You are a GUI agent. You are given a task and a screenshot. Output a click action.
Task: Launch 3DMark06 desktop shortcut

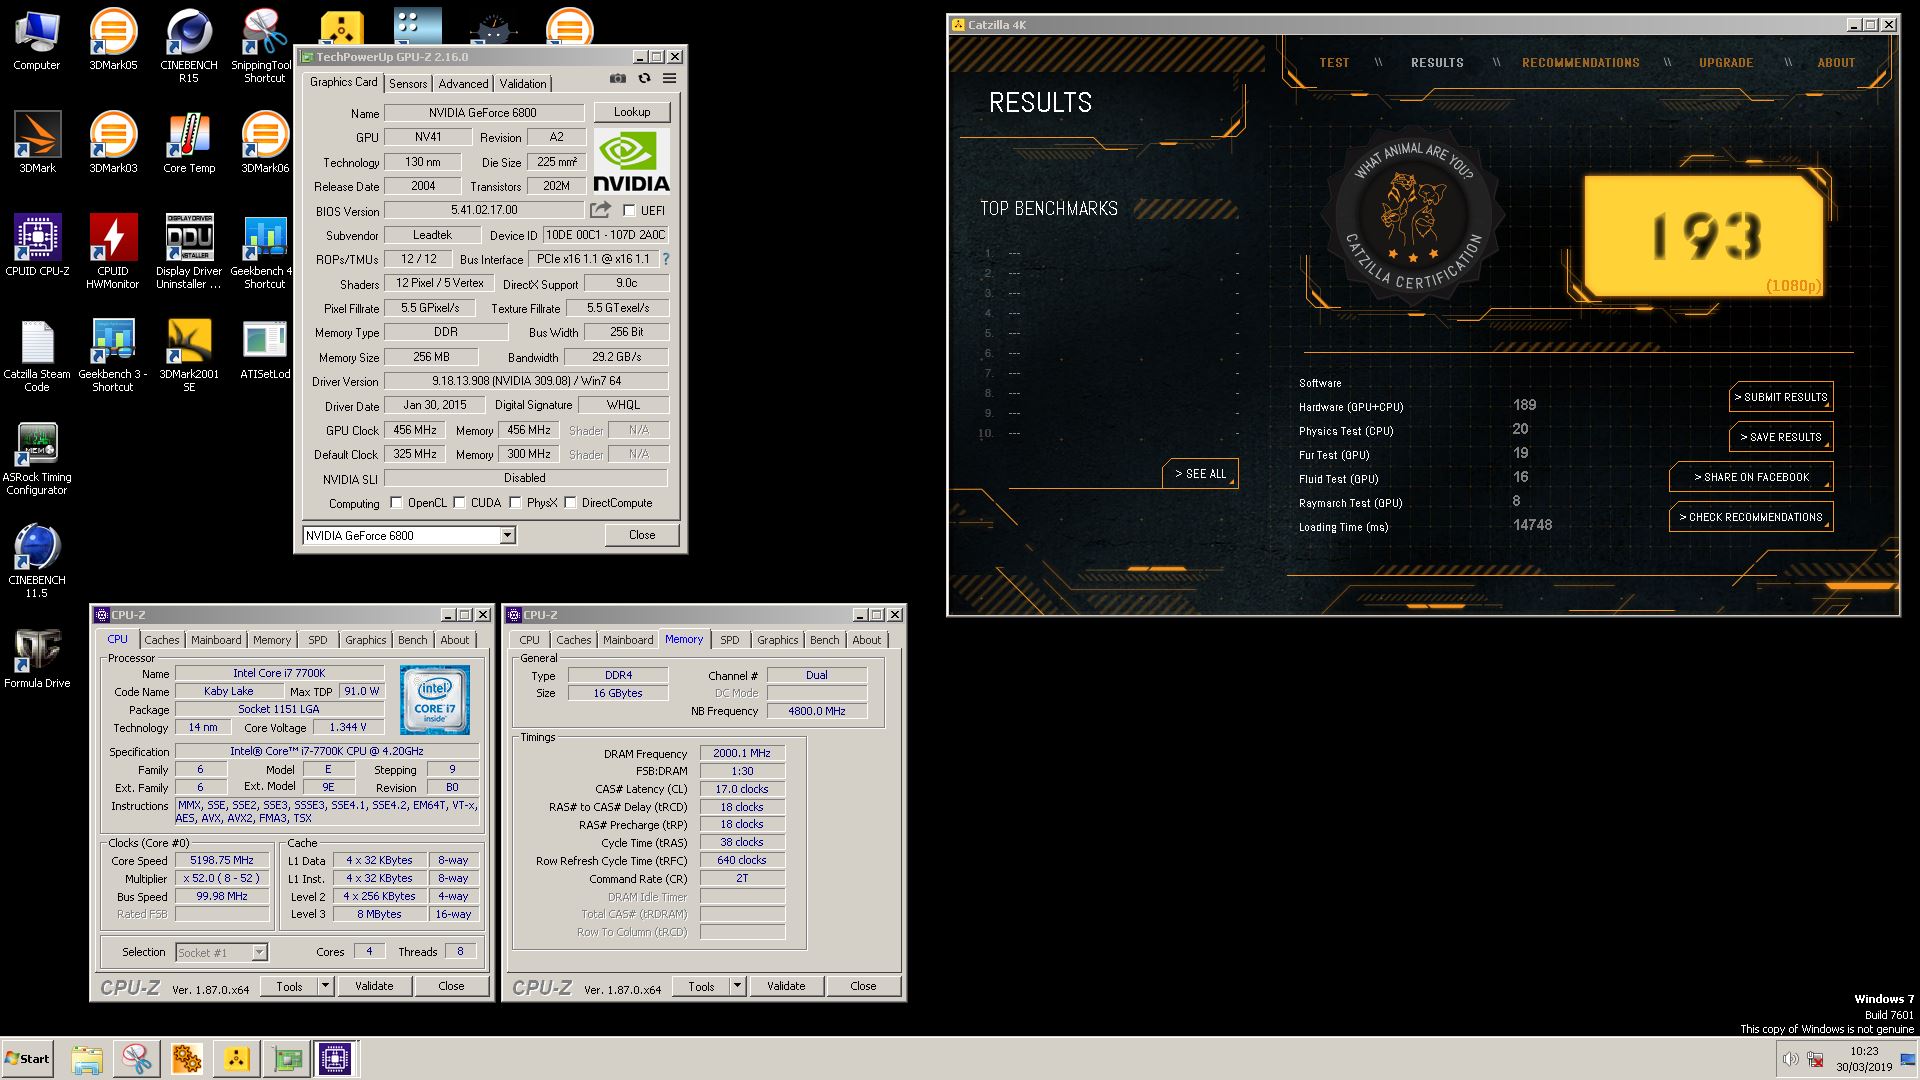pos(265,143)
